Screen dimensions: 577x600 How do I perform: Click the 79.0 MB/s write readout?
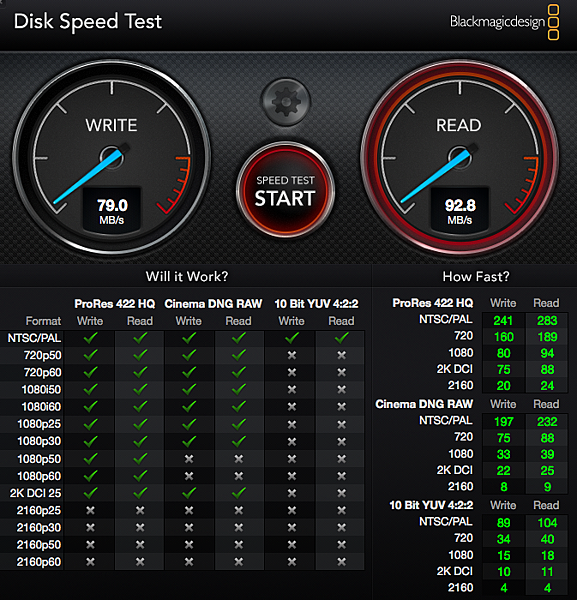(112, 210)
